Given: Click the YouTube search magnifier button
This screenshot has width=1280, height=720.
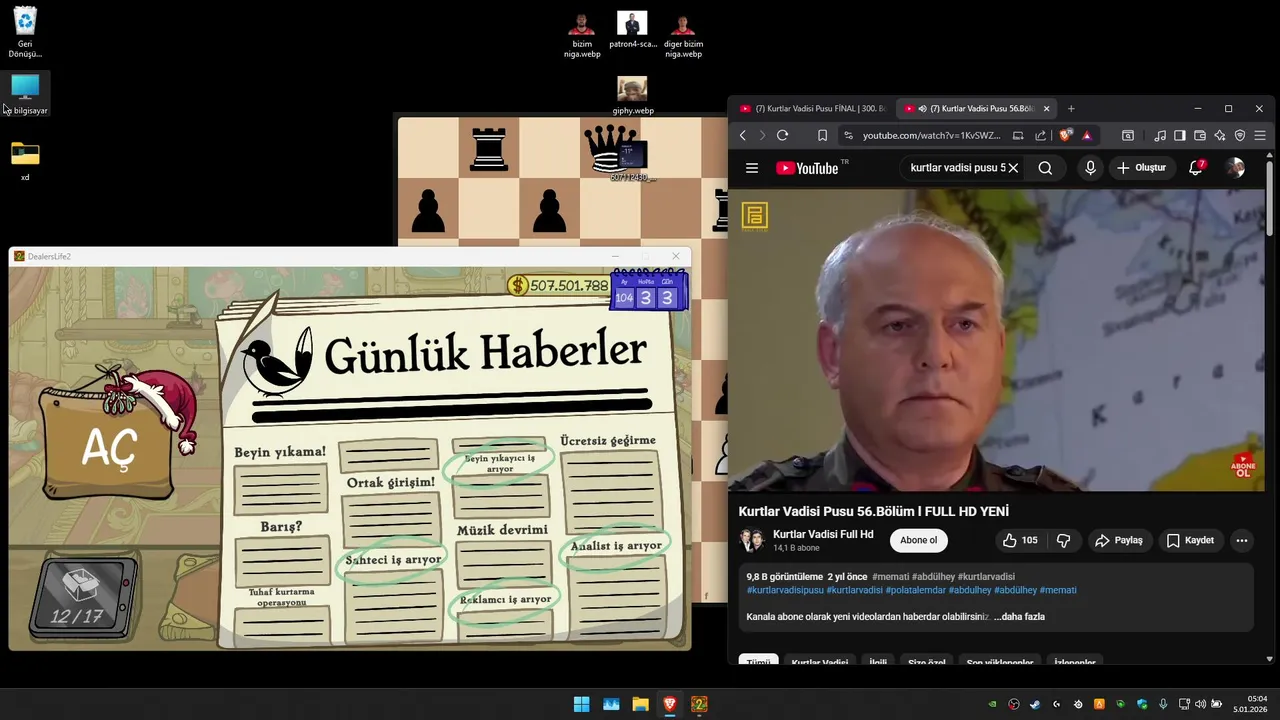Looking at the screenshot, I should (1045, 168).
